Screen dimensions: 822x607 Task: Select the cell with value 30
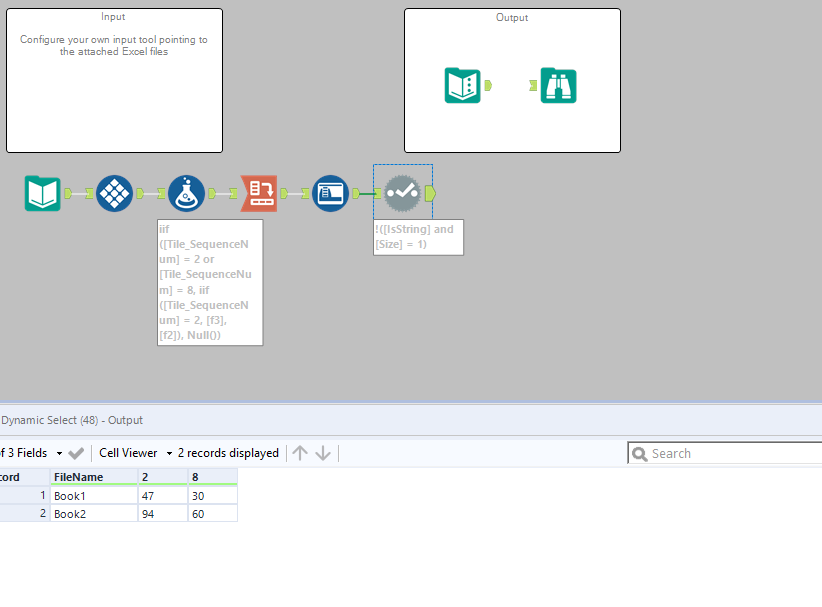[213, 496]
